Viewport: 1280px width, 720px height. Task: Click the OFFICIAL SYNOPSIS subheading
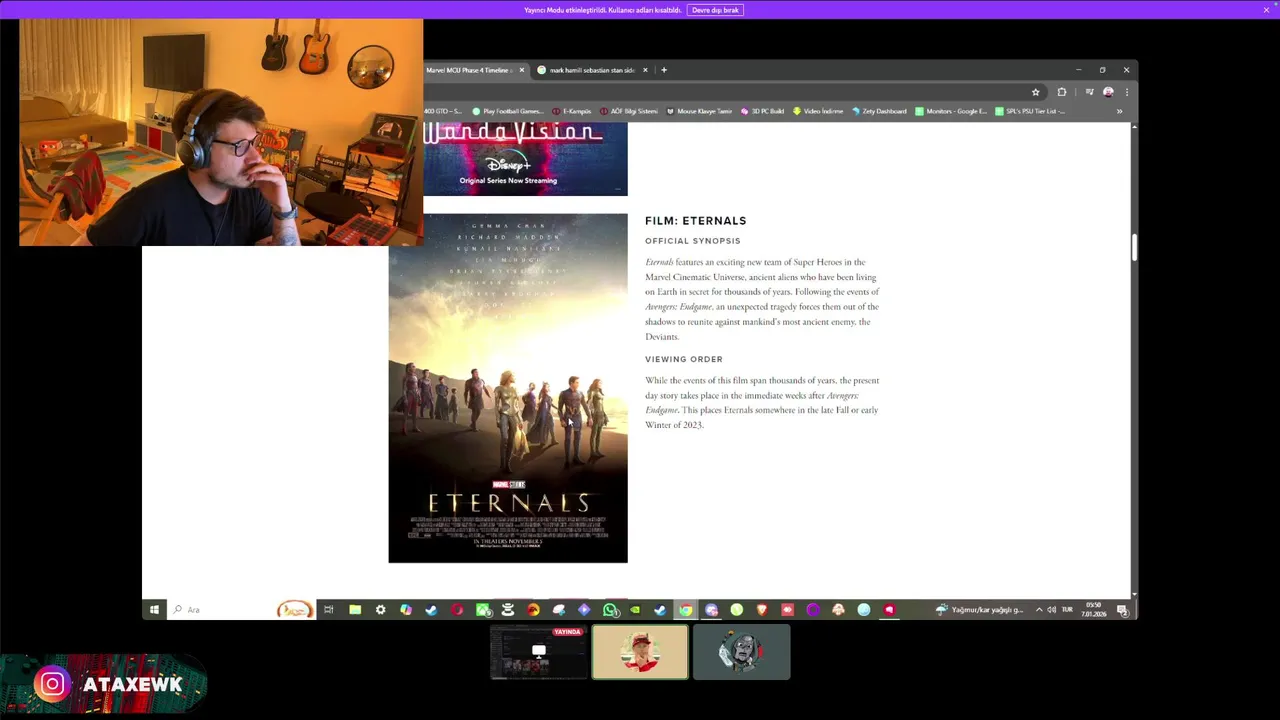tap(693, 241)
